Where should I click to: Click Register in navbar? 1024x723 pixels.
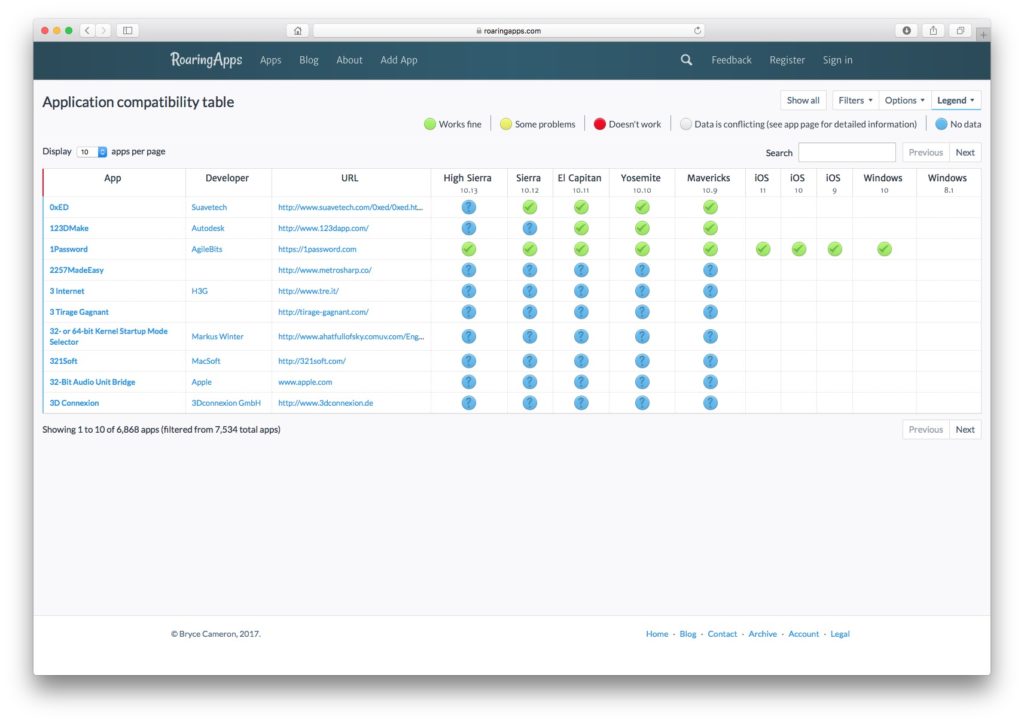click(787, 59)
